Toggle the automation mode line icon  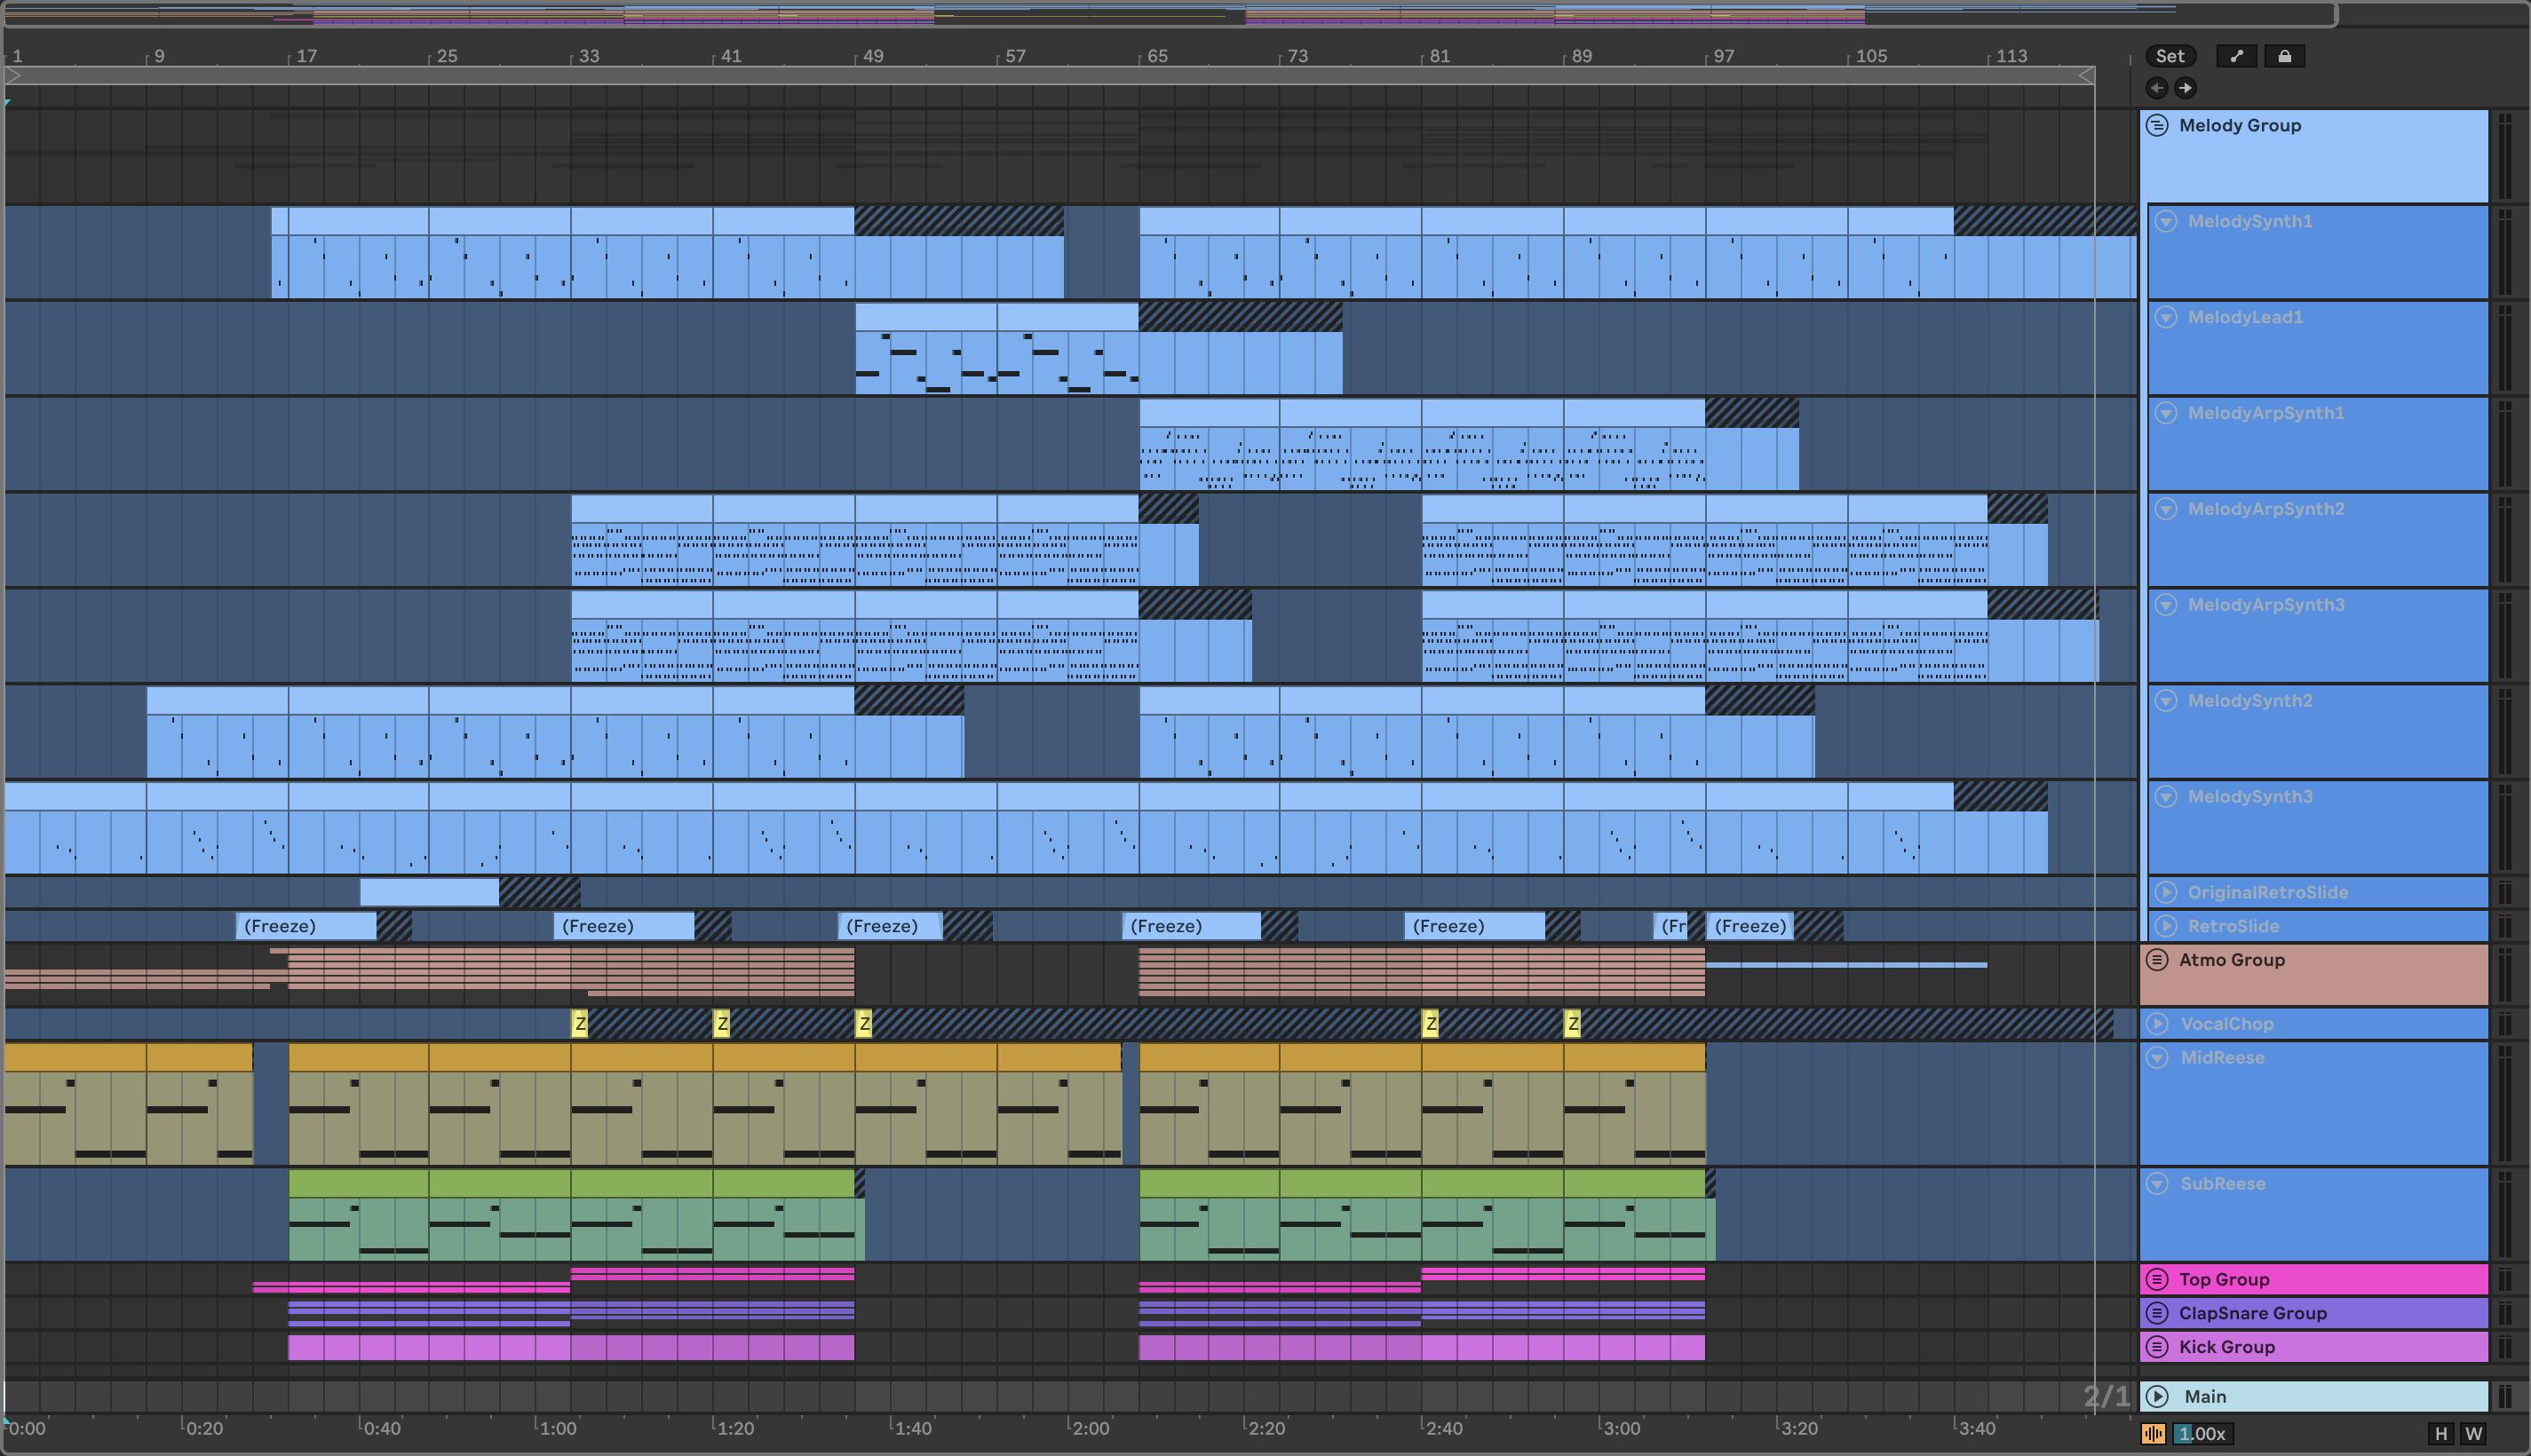click(x=2236, y=56)
